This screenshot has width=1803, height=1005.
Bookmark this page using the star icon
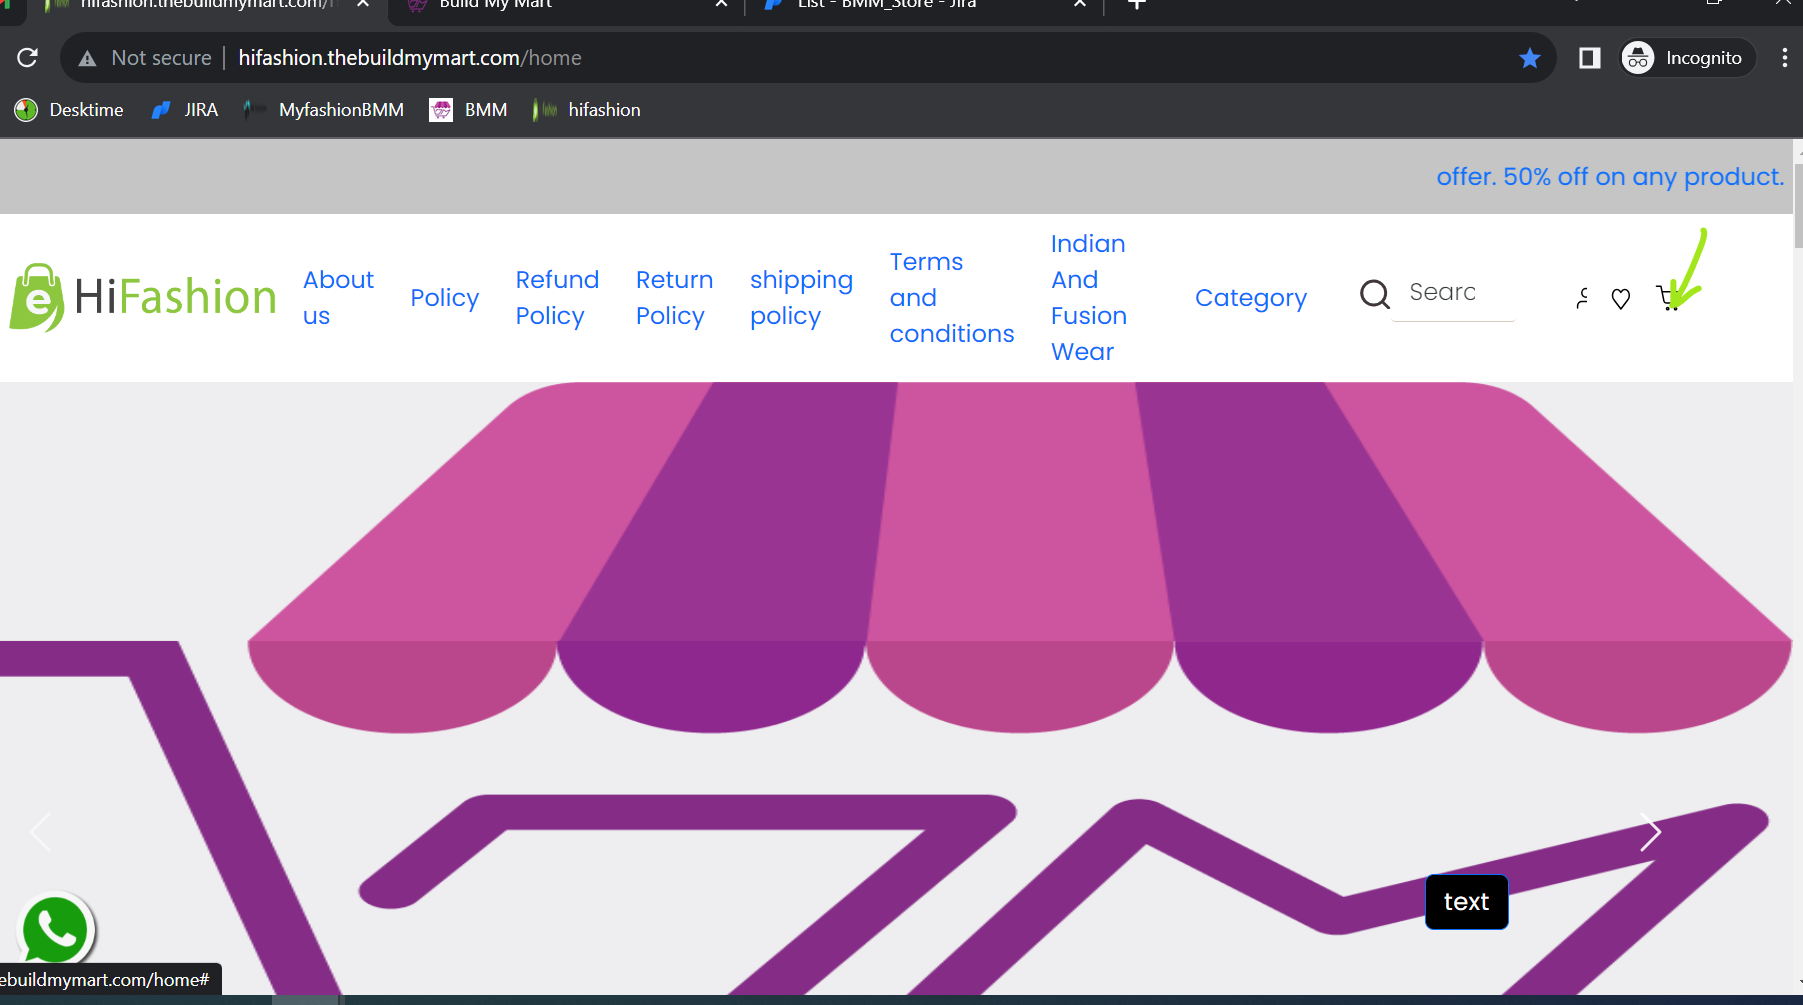[1530, 58]
